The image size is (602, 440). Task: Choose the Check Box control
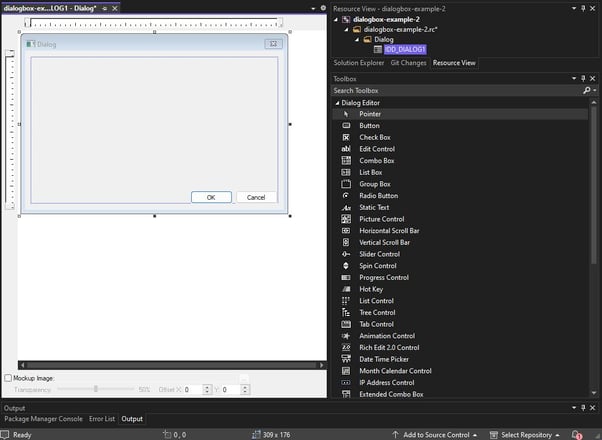[x=374, y=137]
